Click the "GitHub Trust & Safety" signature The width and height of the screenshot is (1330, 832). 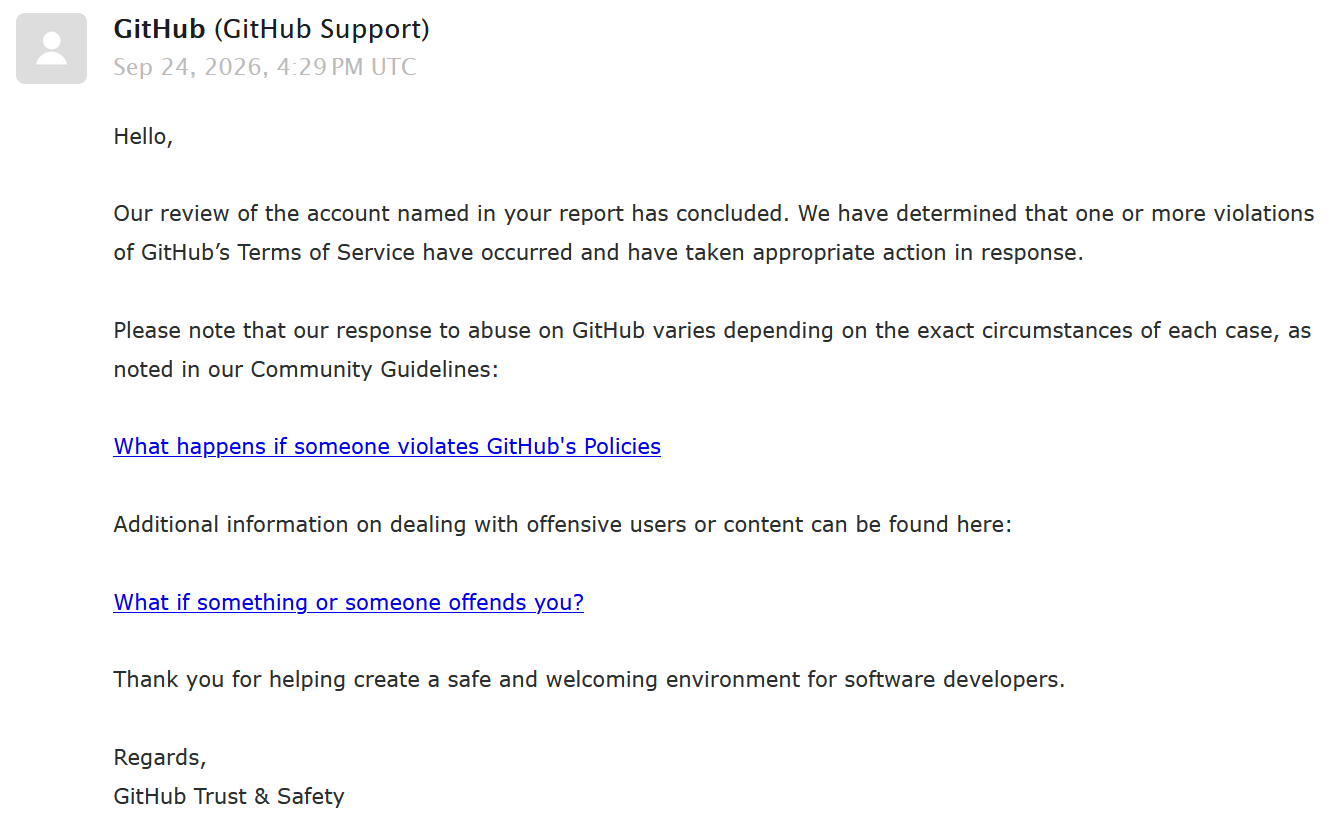point(229,797)
